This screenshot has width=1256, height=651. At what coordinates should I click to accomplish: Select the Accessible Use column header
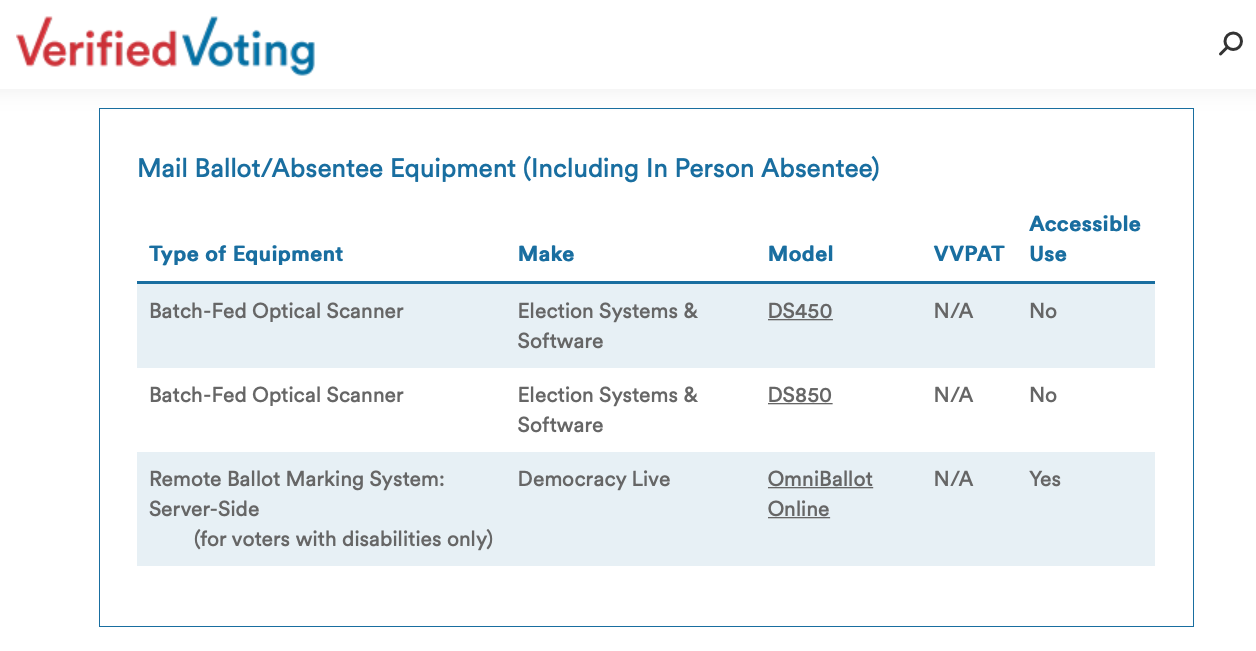1085,239
